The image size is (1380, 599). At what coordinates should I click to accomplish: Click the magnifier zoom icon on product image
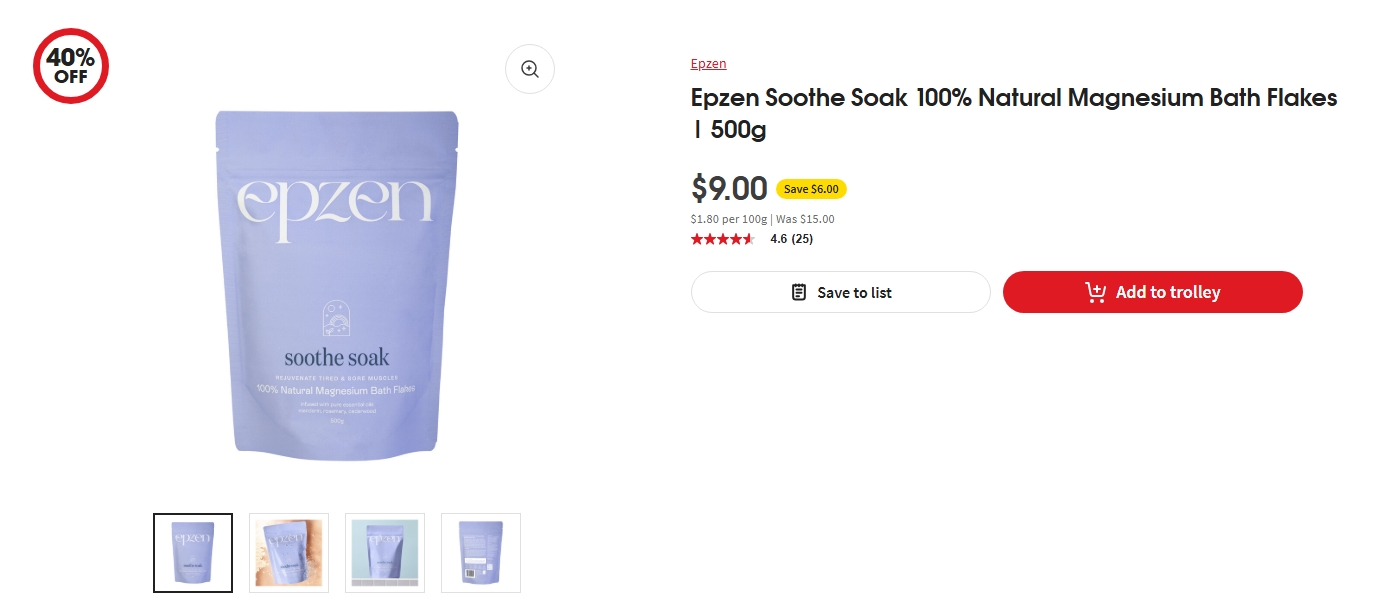529,69
